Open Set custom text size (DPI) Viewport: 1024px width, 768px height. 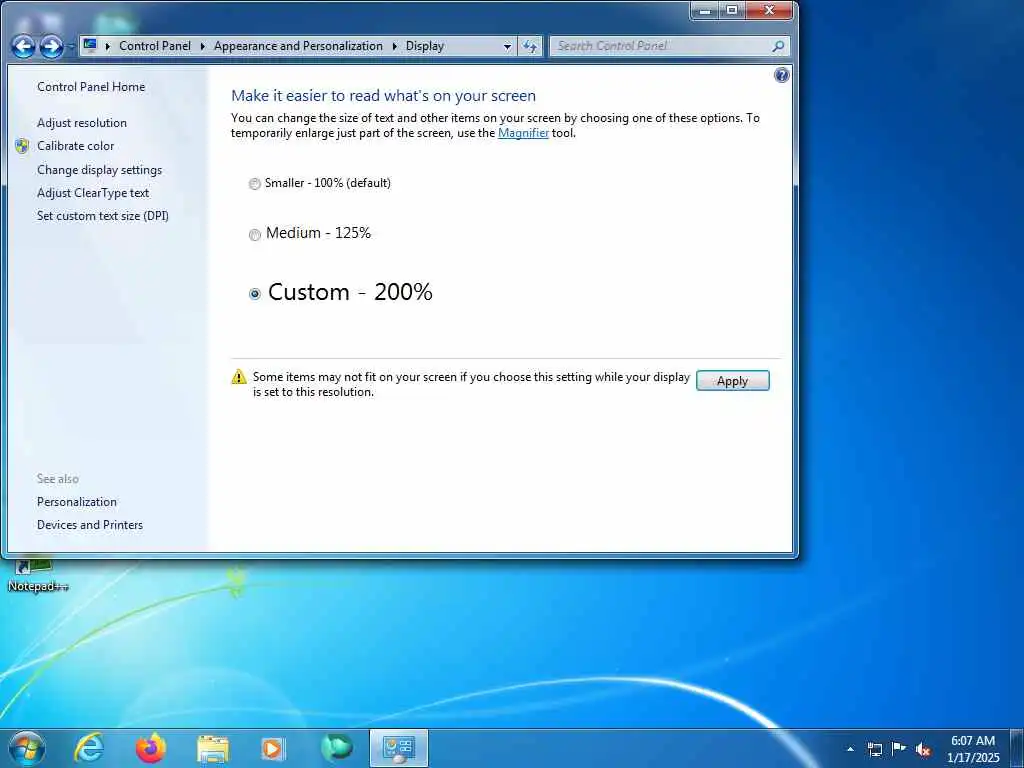pyautogui.click(x=103, y=216)
